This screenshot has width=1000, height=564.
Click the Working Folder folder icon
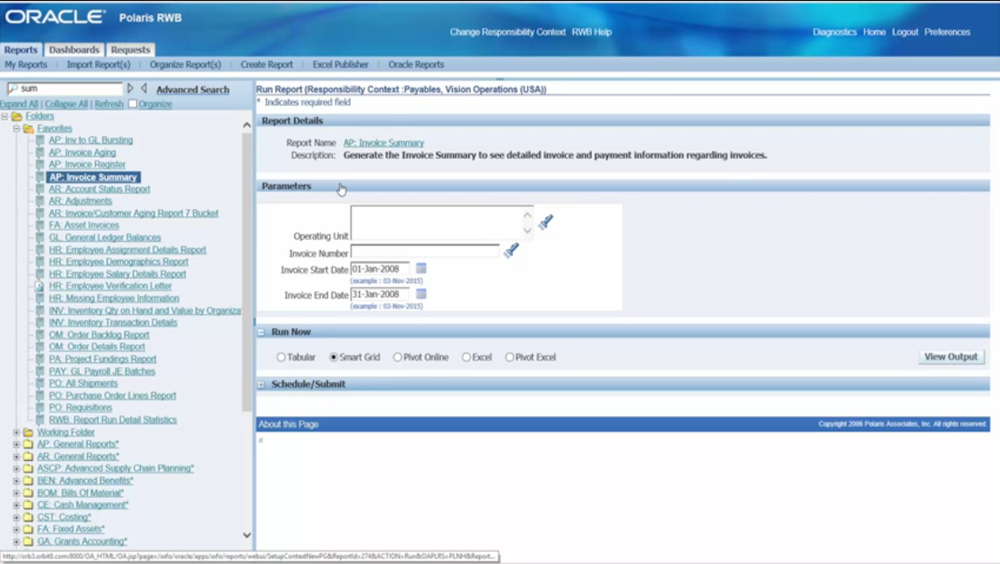coord(28,432)
